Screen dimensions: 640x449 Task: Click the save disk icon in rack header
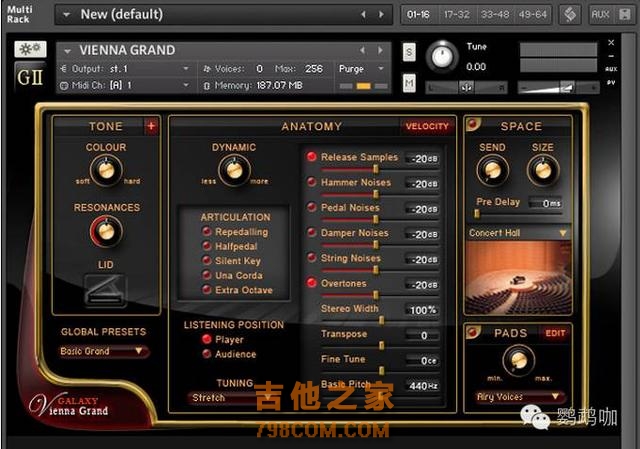pyautogui.click(x=625, y=15)
